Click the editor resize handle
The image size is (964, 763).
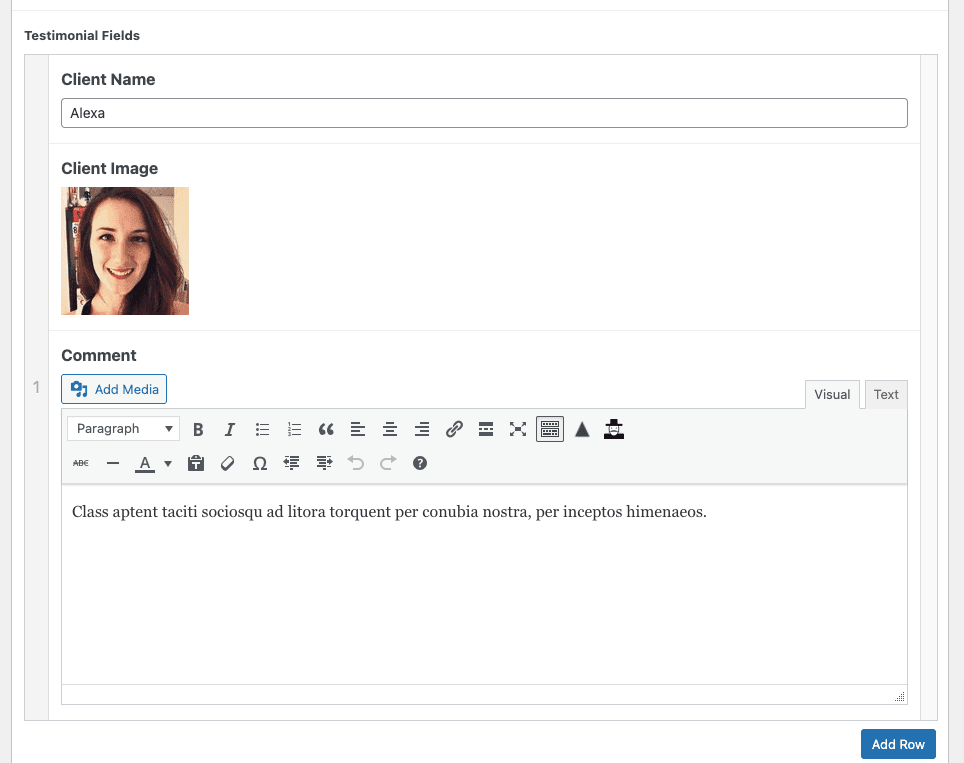(x=900, y=697)
